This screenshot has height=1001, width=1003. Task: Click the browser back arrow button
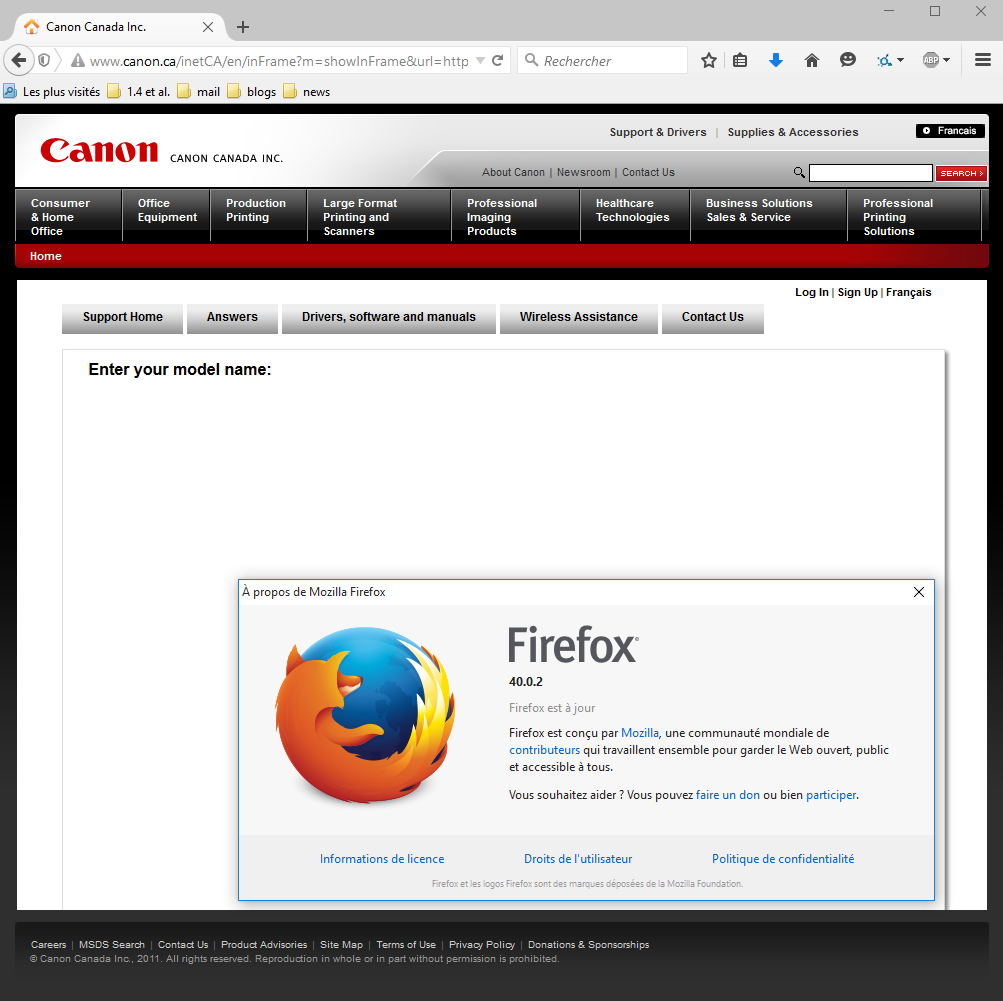(19, 61)
